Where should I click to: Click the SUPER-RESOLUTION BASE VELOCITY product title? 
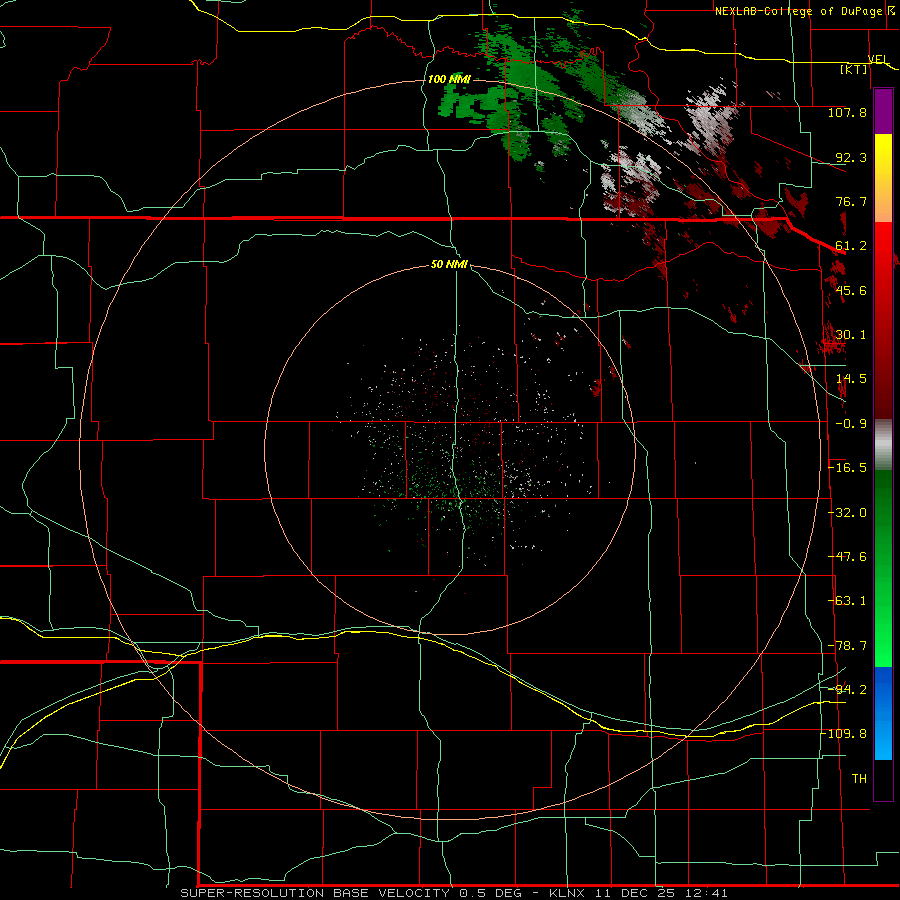pyautogui.click(x=315, y=893)
